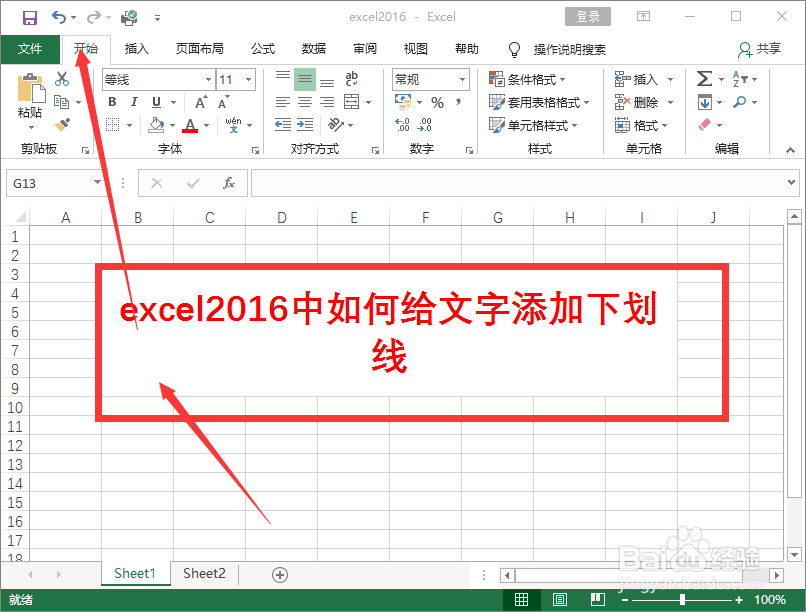Open the text orientation tool
The width and height of the screenshot is (806, 612).
click(x=336, y=124)
